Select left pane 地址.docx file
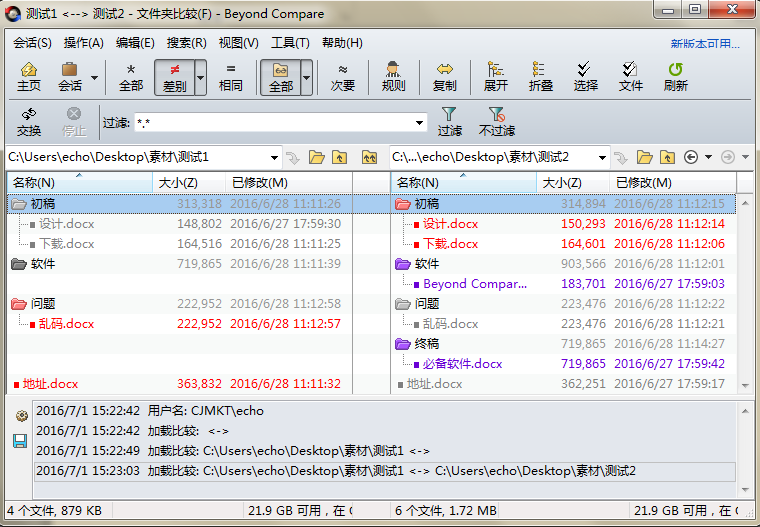The height and width of the screenshot is (527, 760). [x=180, y=384]
